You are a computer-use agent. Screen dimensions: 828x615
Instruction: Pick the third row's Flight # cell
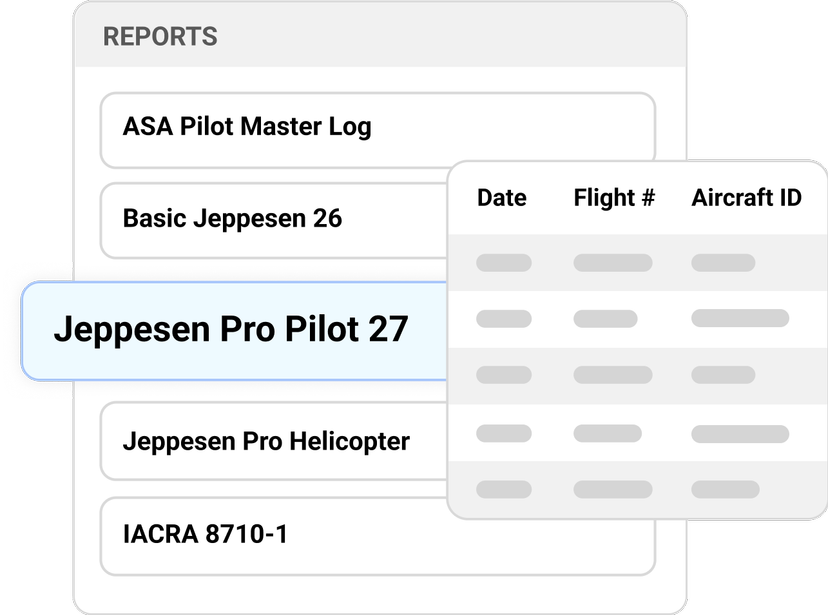tap(613, 375)
